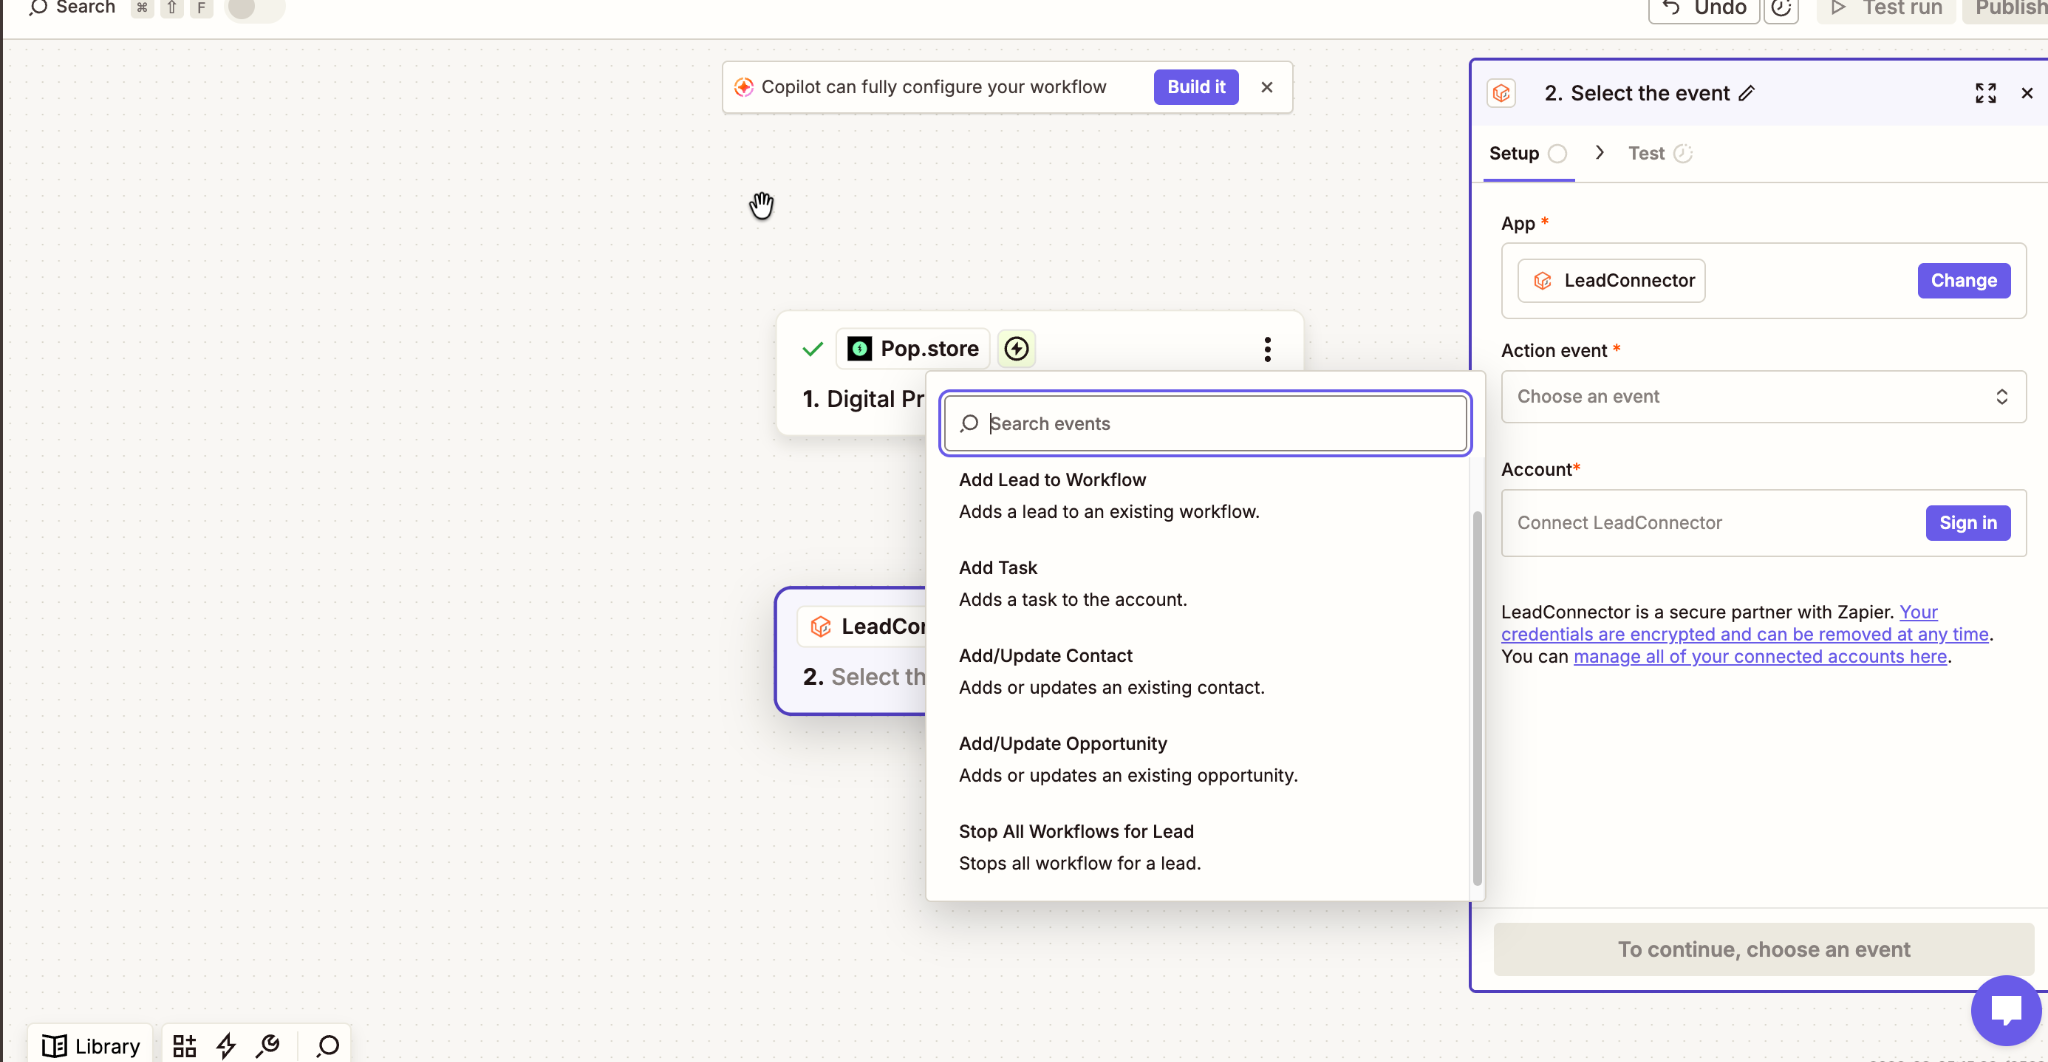The height and width of the screenshot is (1062, 2048).
Task: Open version history clock icon
Action: (1781, 9)
